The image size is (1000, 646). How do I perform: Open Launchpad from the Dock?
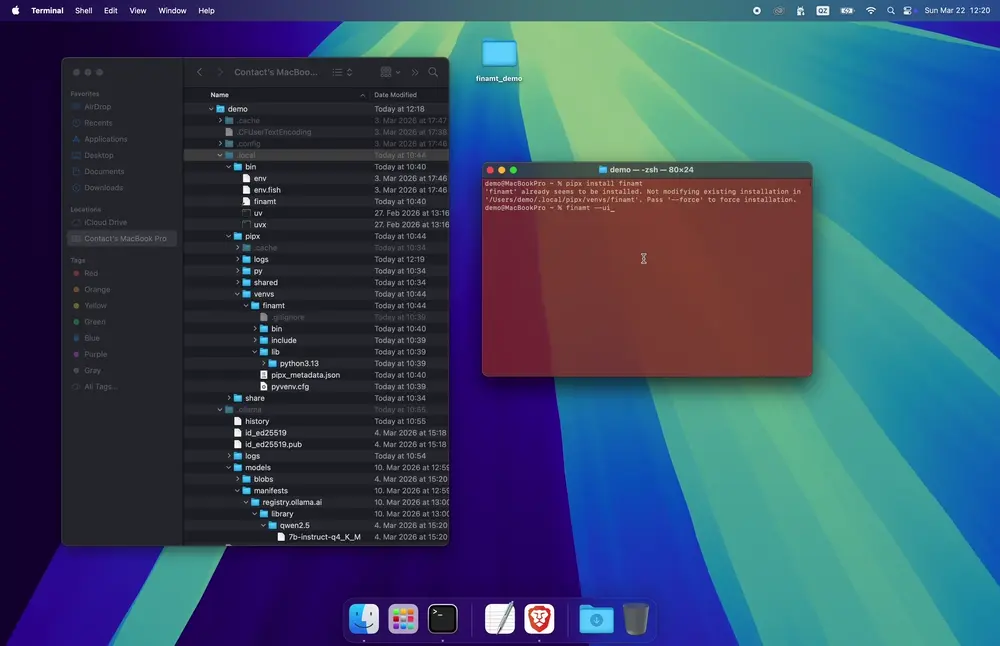tap(403, 619)
